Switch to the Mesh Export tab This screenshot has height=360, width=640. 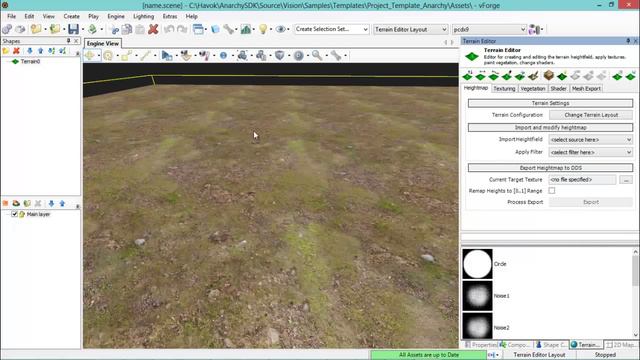coord(586,89)
